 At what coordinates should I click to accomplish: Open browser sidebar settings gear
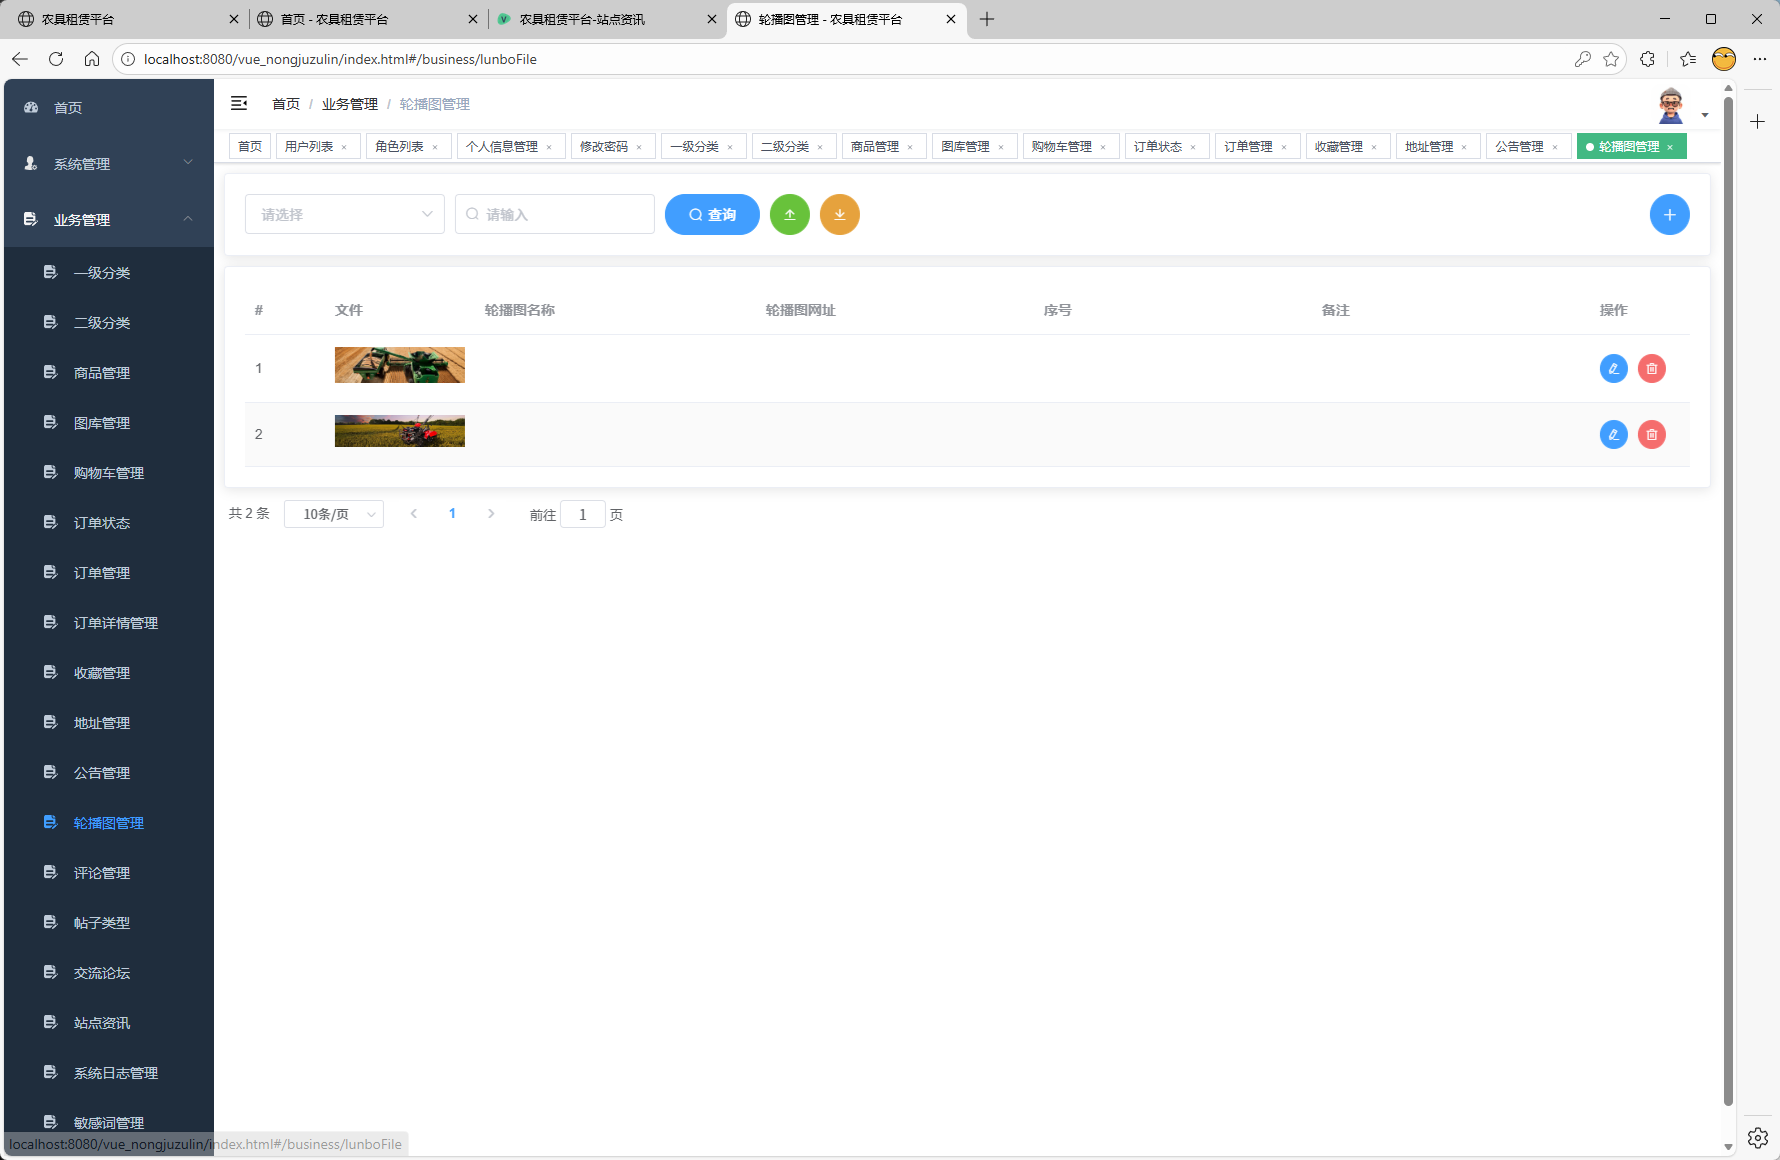tap(1758, 1138)
